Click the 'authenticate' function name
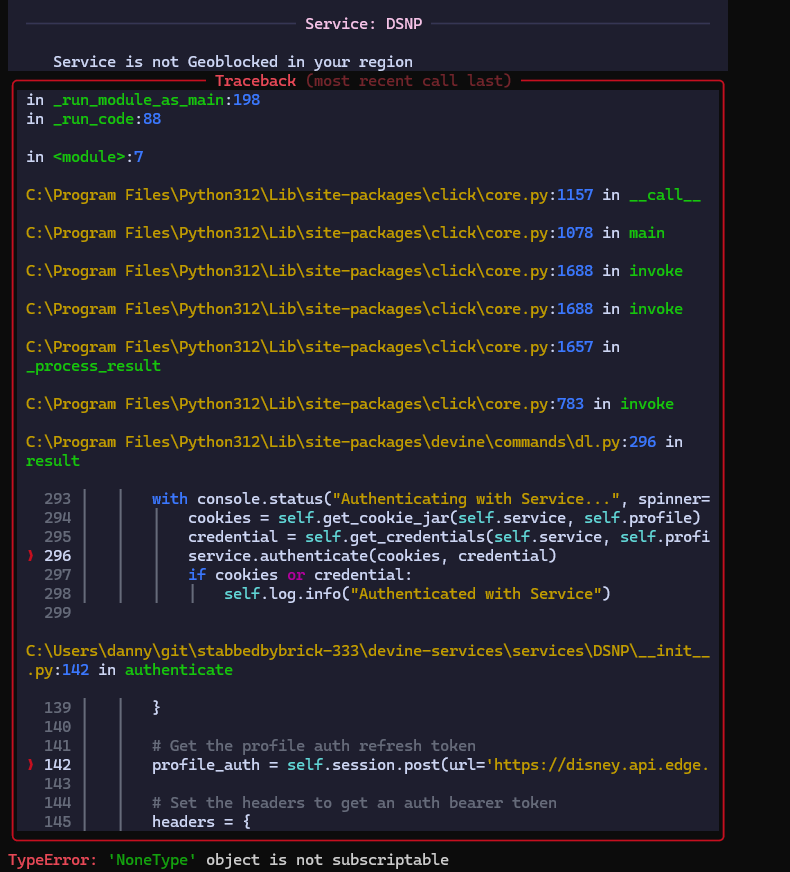Viewport: 790px width, 872px height. click(178, 670)
